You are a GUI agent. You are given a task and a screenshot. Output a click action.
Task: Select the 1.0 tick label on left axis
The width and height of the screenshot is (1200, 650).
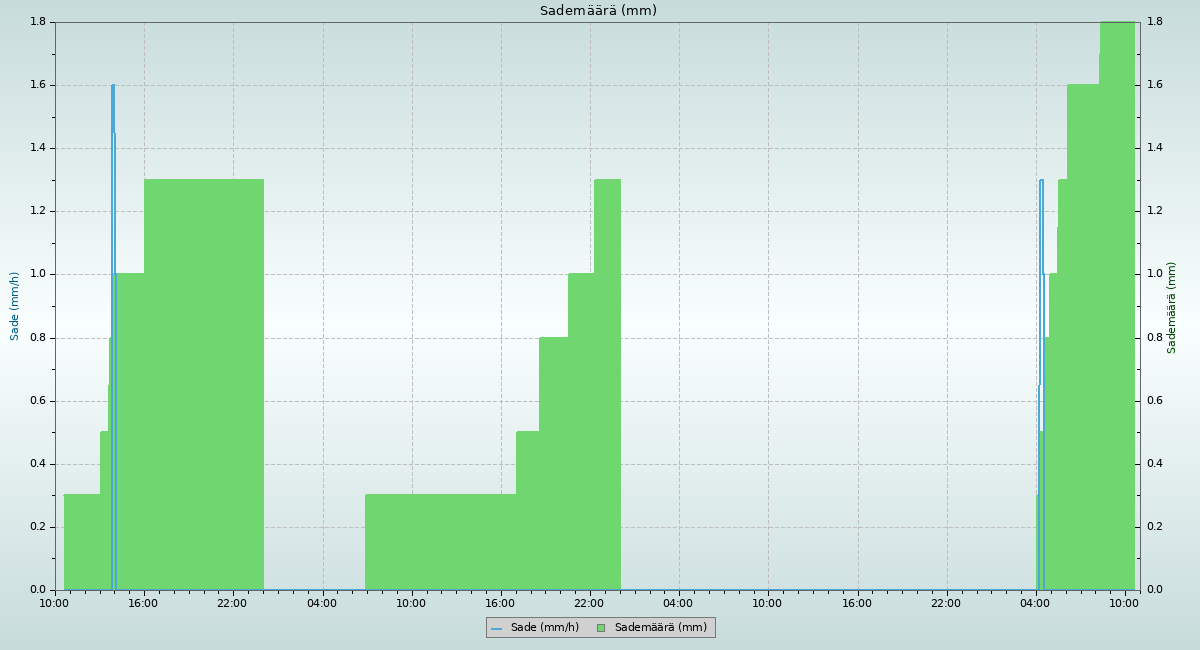(37, 274)
